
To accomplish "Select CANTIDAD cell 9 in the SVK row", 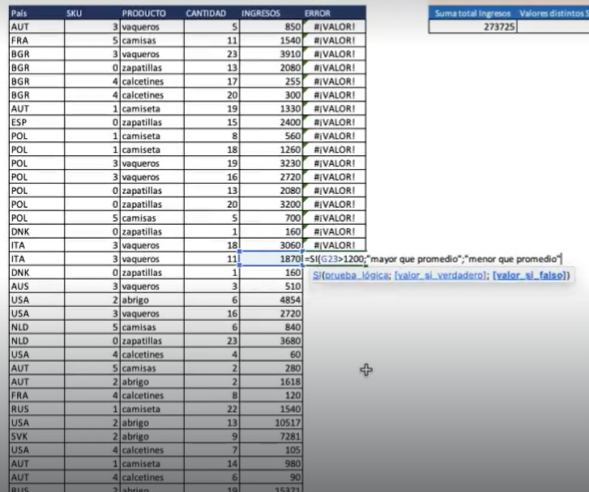I will pyautogui.click(x=212, y=436).
